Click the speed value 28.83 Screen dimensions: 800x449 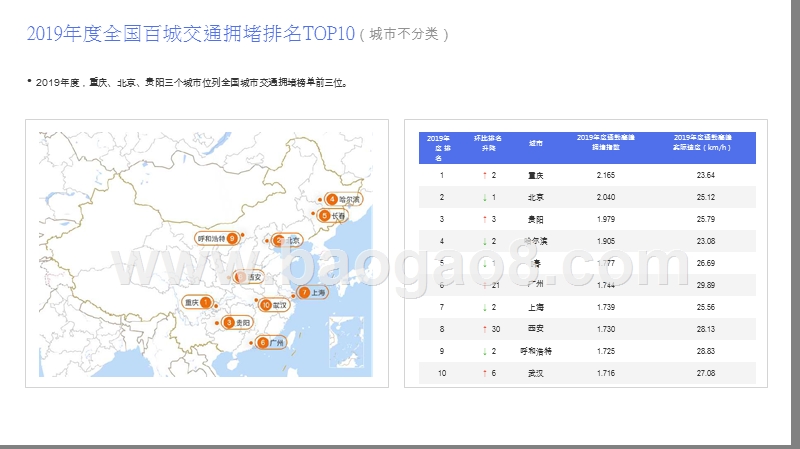706,351
